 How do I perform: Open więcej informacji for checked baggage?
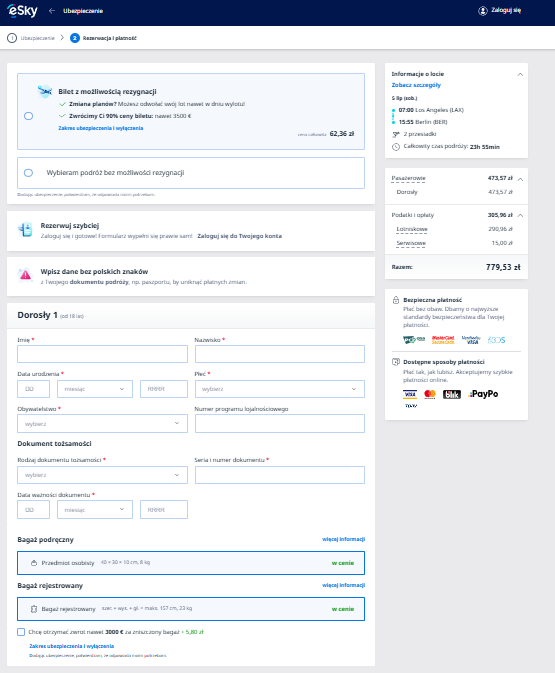coord(343,585)
